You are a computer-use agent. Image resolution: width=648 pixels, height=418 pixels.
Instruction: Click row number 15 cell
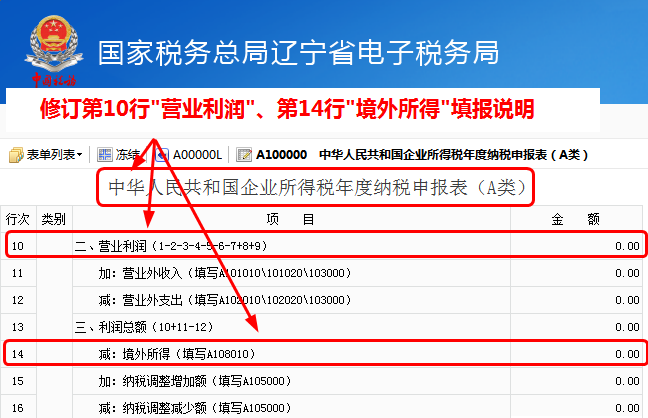[18, 381]
